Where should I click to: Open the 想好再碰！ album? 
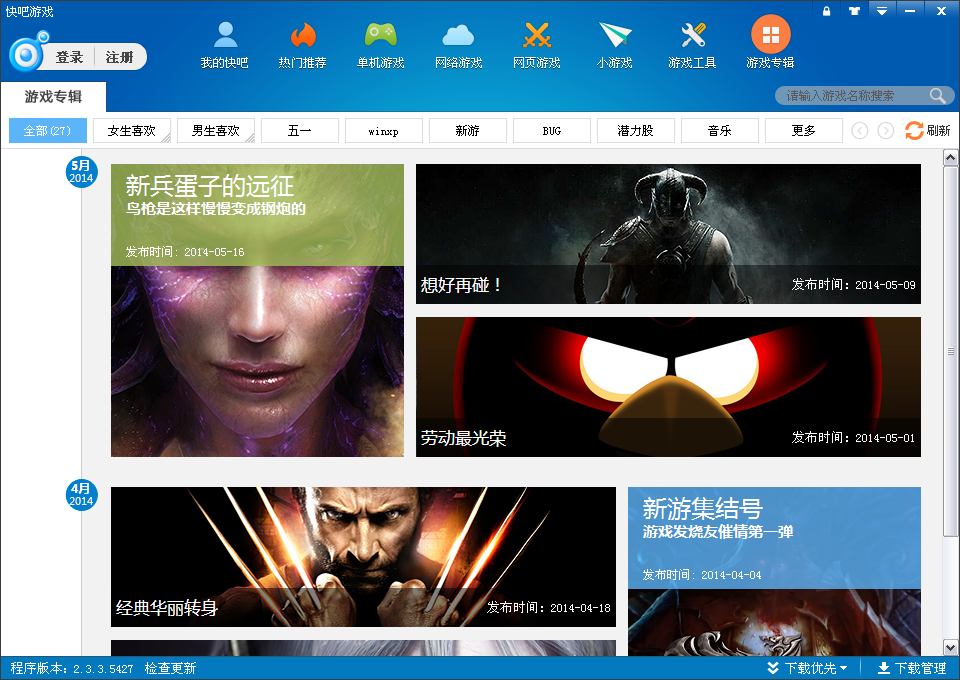tap(669, 234)
